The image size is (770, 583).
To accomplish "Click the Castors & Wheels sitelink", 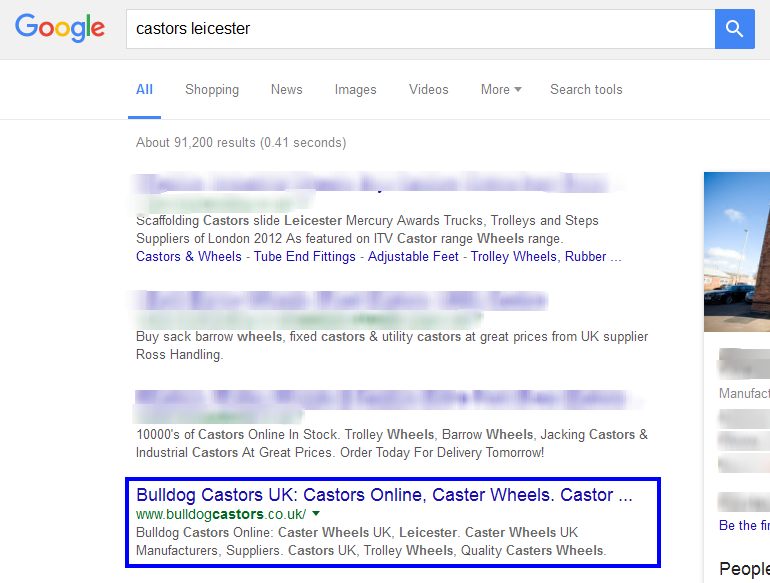I will (x=189, y=256).
